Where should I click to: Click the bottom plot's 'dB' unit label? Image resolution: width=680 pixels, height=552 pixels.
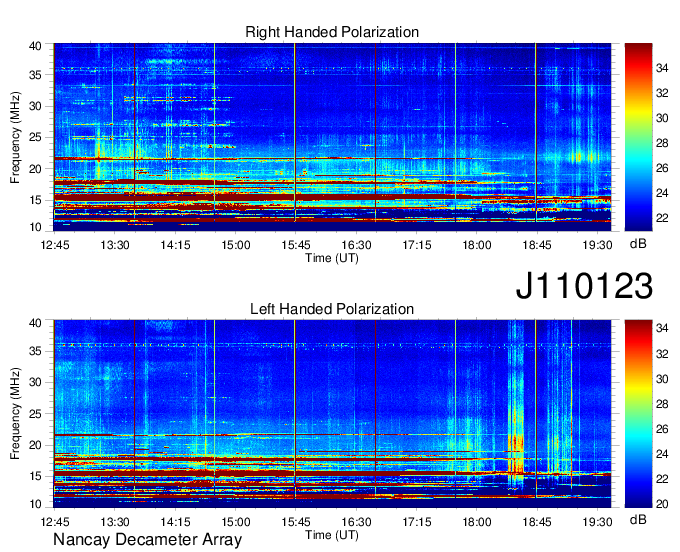pos(638,519)
